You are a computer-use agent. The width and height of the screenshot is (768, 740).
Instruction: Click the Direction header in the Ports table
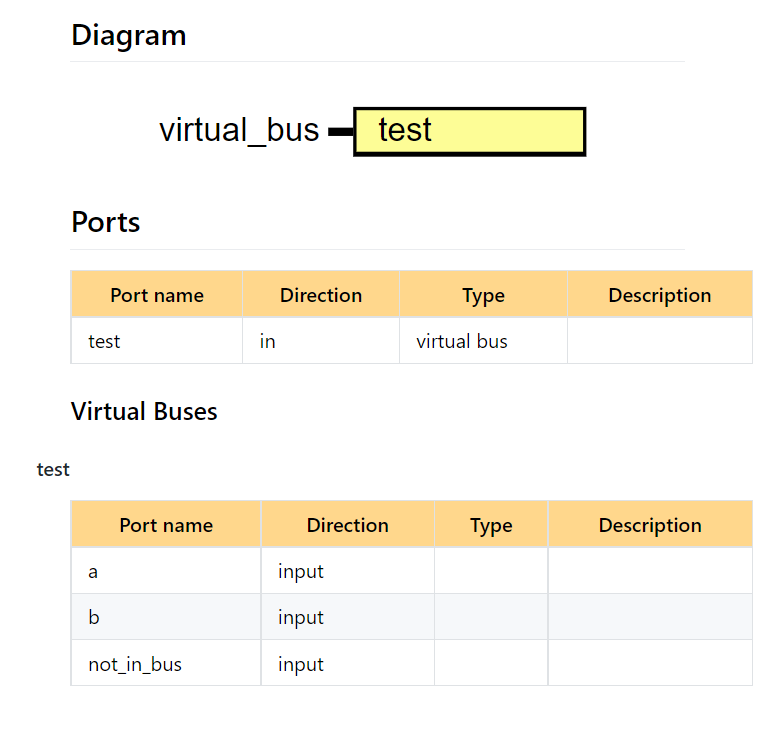click(x=321, y=295)
